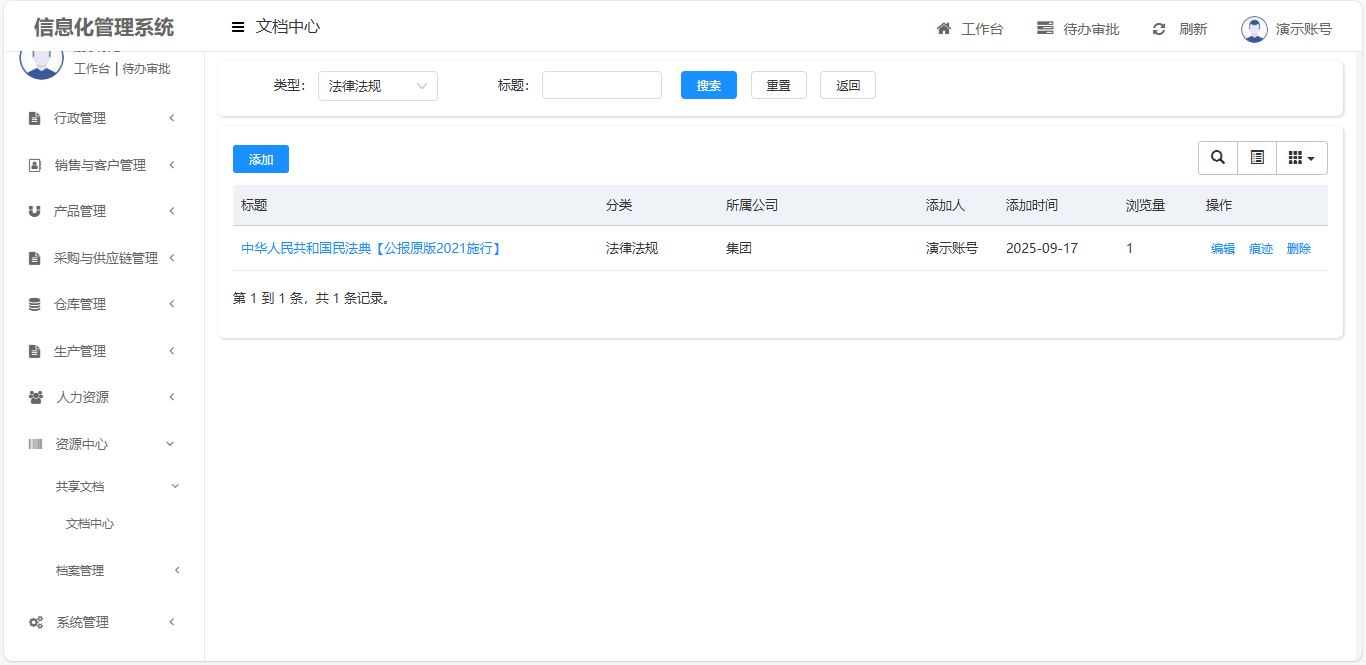Expand the 人力资源 sidebar menu
The image size is (1366, 665).
tap(101, 397)
